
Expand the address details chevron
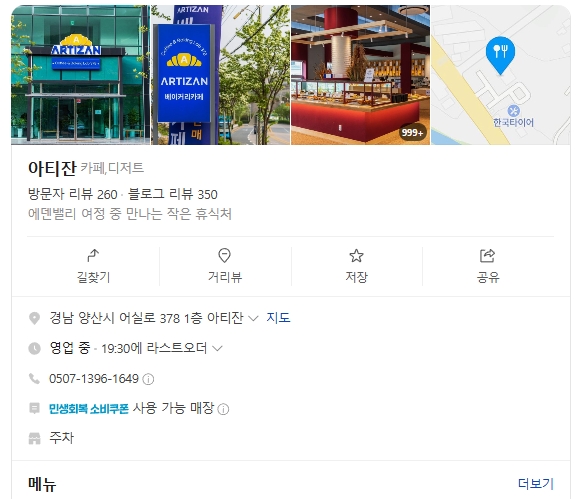(x=254, y=319)
